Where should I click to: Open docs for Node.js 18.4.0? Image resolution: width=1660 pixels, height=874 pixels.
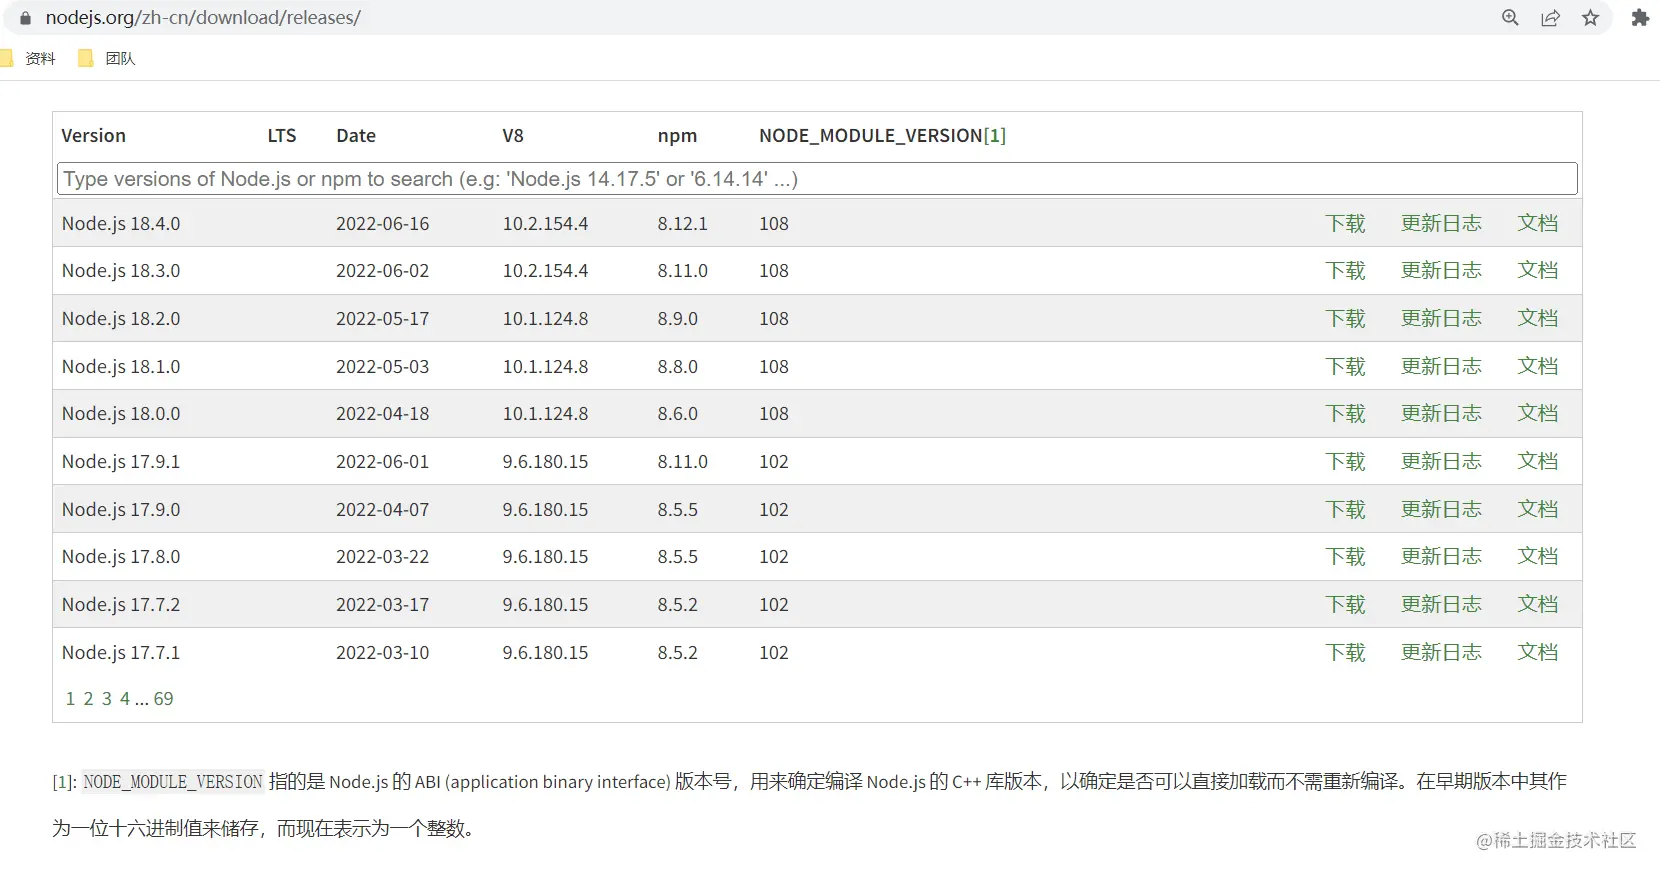point(1537,223)
